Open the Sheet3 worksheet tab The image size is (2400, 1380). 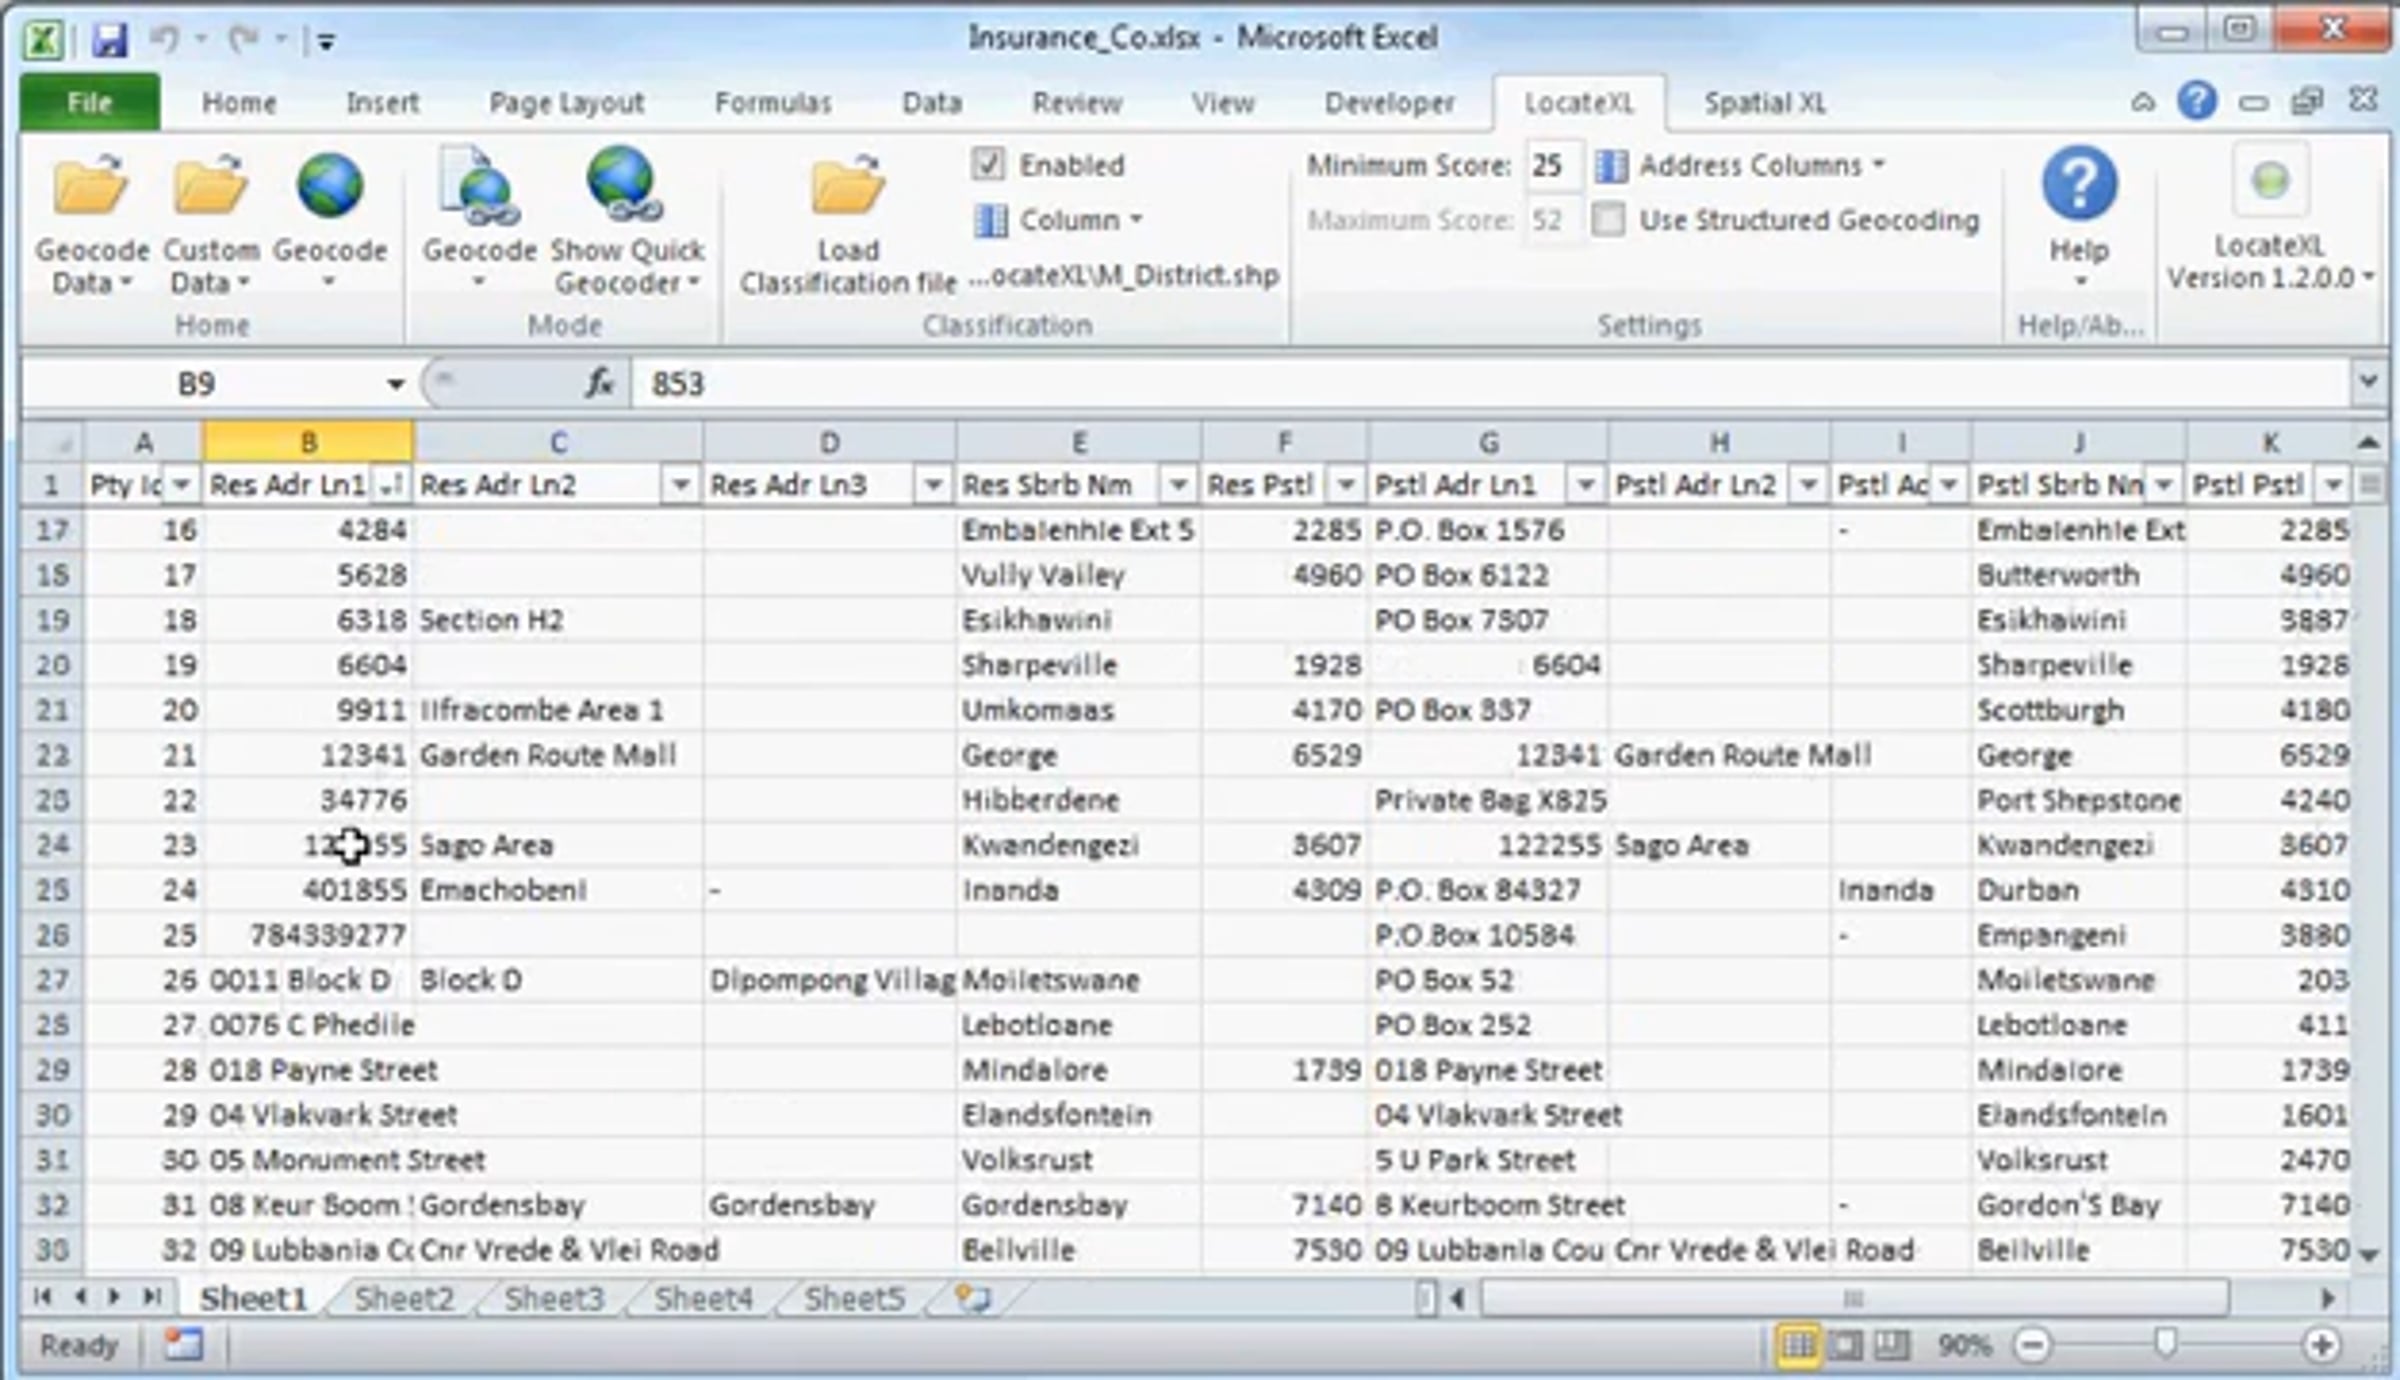pos(554,1298)
